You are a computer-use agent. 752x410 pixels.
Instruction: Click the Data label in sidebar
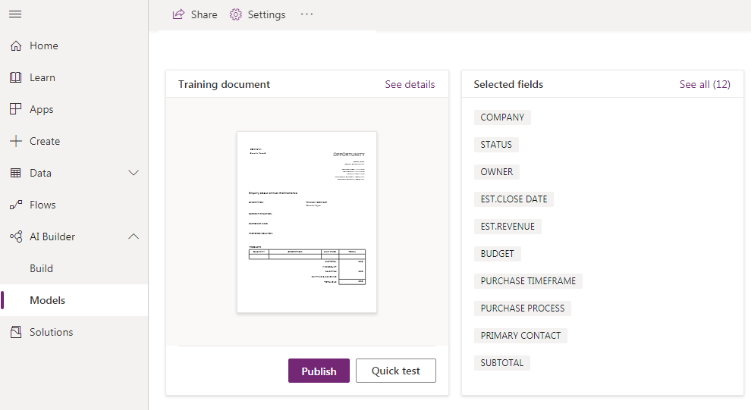pos(40,173)
